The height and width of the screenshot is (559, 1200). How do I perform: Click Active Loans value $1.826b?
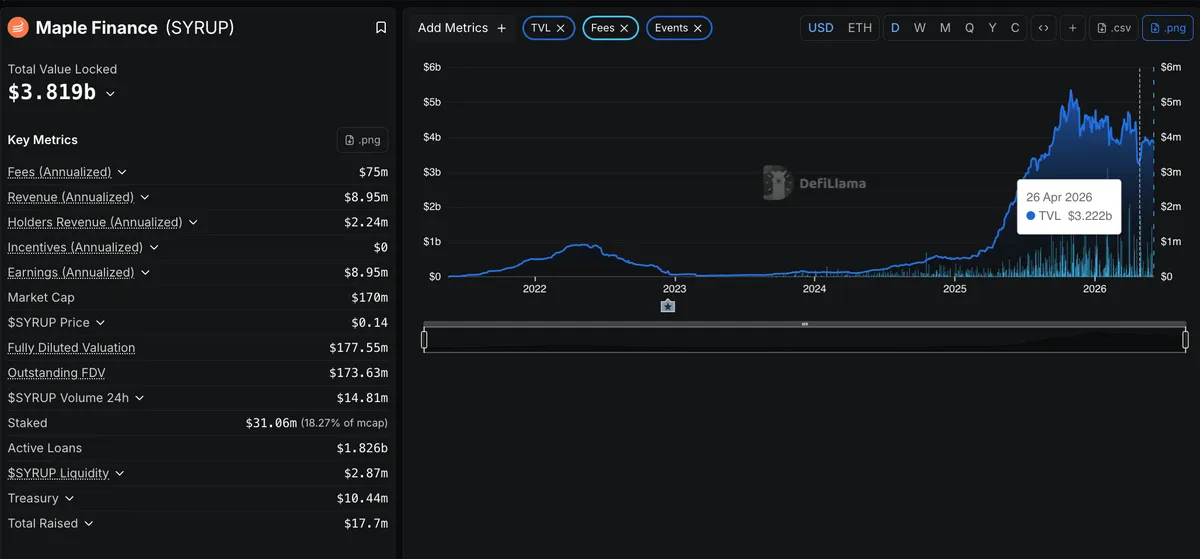click(x=362, y=448)
